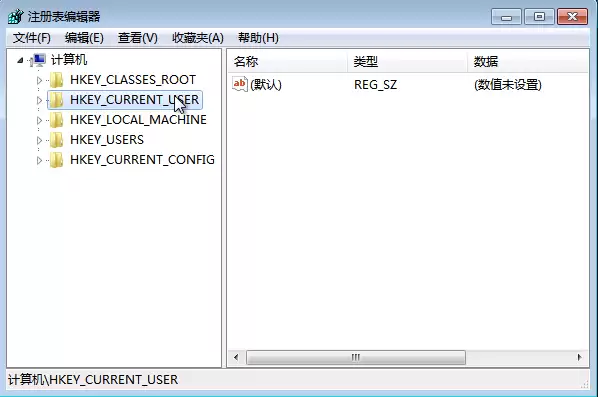The width and height of the screenshot is (598, 397).
Task: Open the 查看(V) menu
Action: pyautogui.click(x=138, y=38)
